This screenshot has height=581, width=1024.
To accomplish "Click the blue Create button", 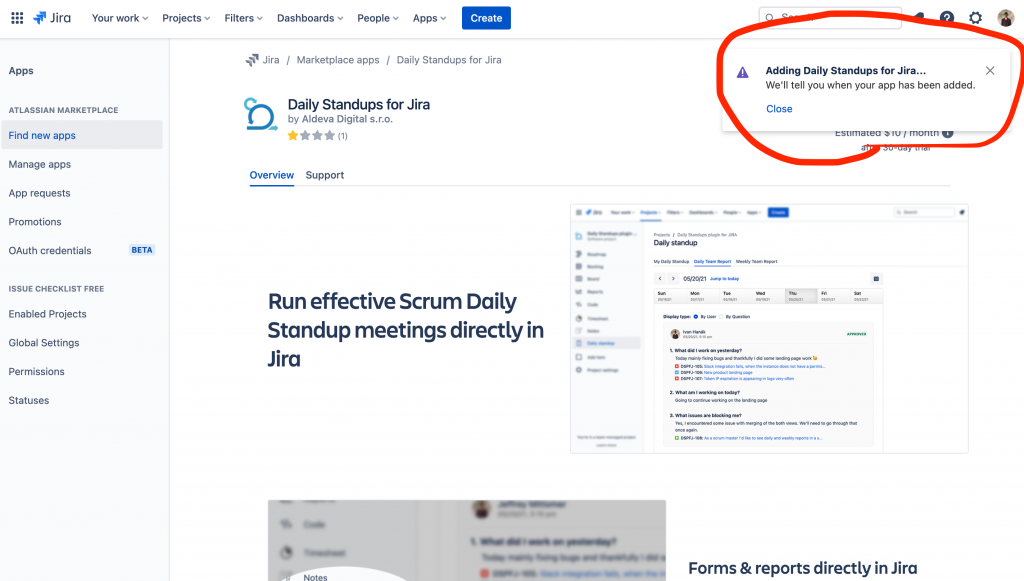I will click(x=487, y=18).
